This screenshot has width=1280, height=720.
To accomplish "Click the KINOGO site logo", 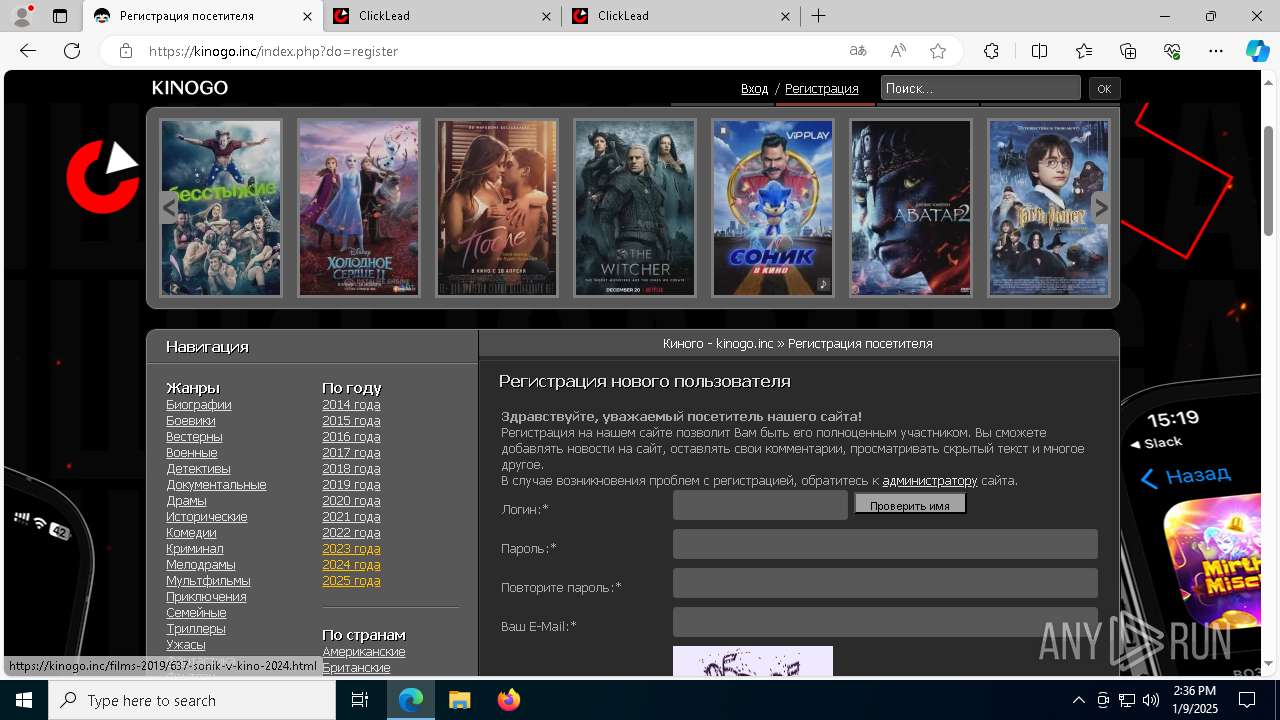I will pyautogui.click(x=190, y=88).
